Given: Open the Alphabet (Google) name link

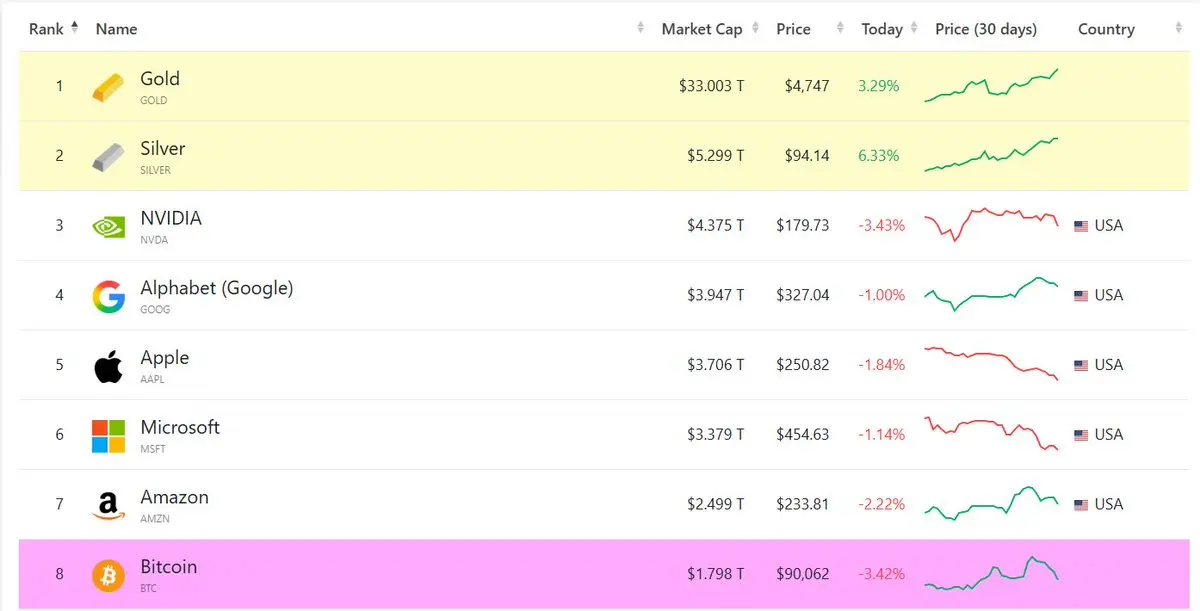Looking at the screenshot, I should click(x=217, y=288).
